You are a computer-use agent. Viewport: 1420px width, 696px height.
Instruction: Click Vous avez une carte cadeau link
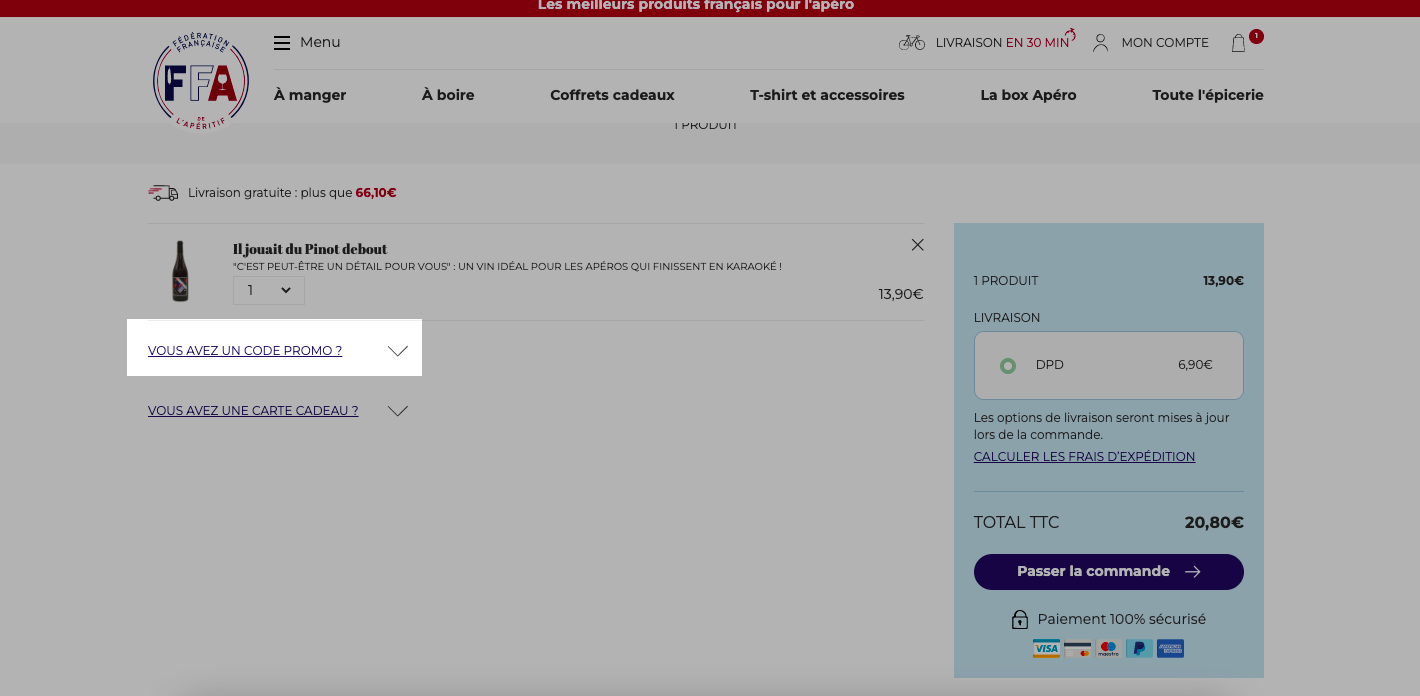point(253,411)
